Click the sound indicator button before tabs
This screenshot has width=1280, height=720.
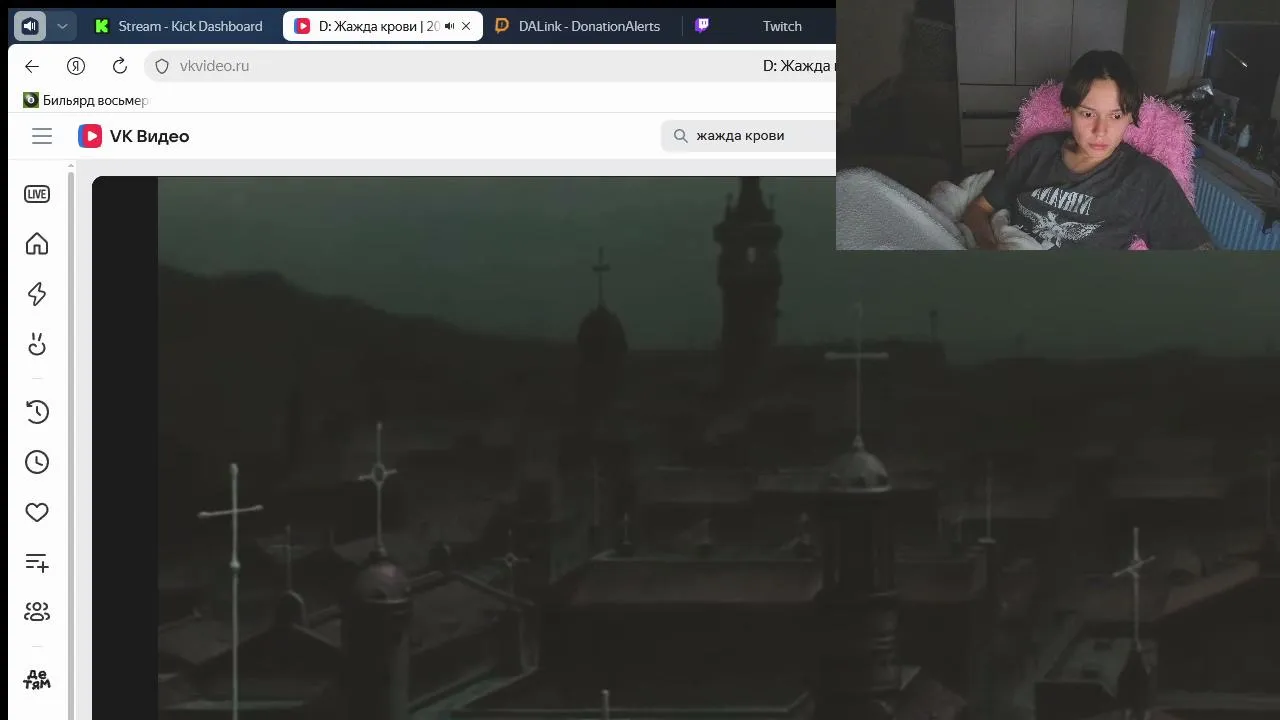coord(30,26)
